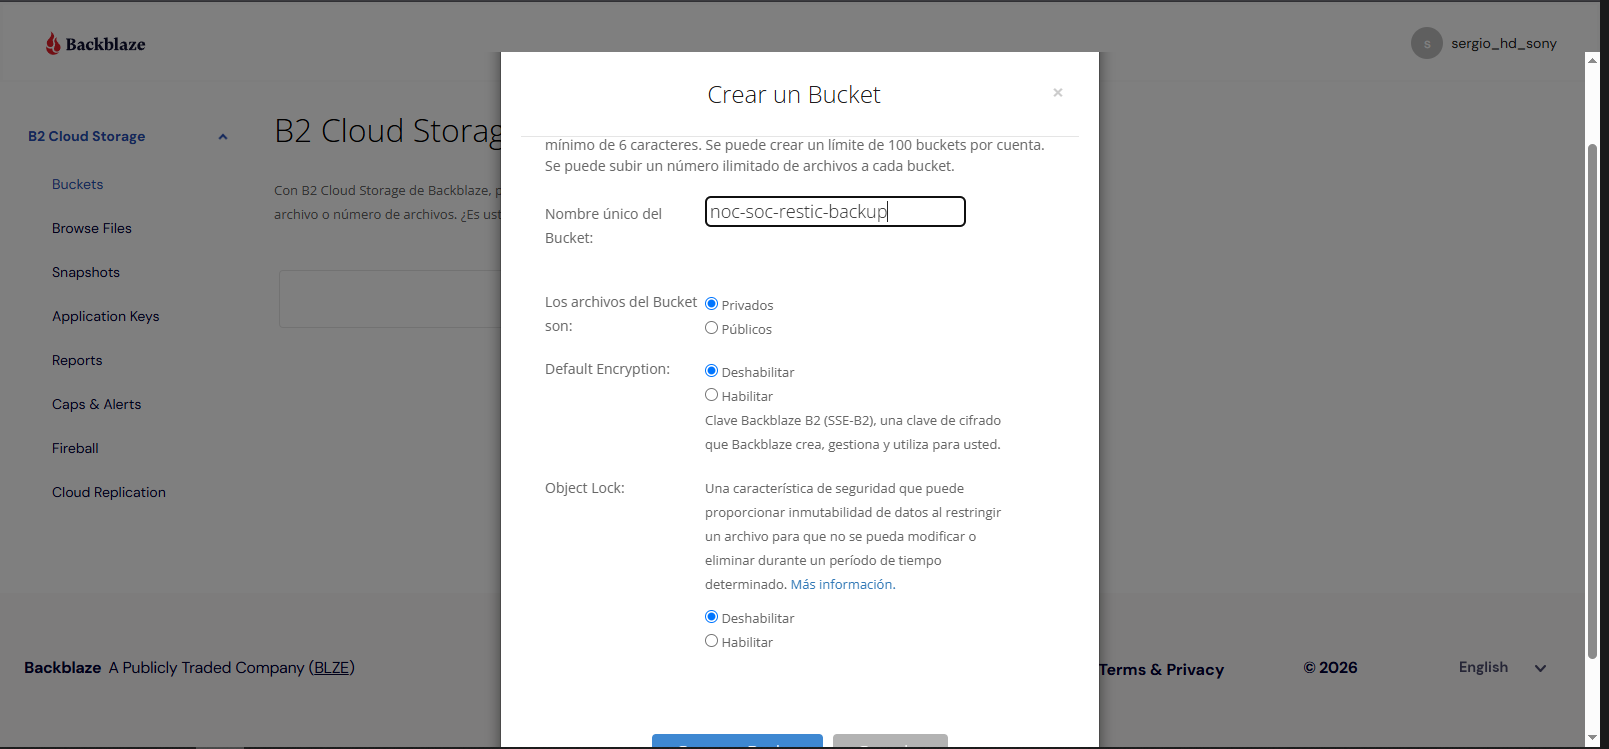Focus the bucket name input field
Screen dimensions: 1609x749
pos(835,212)
